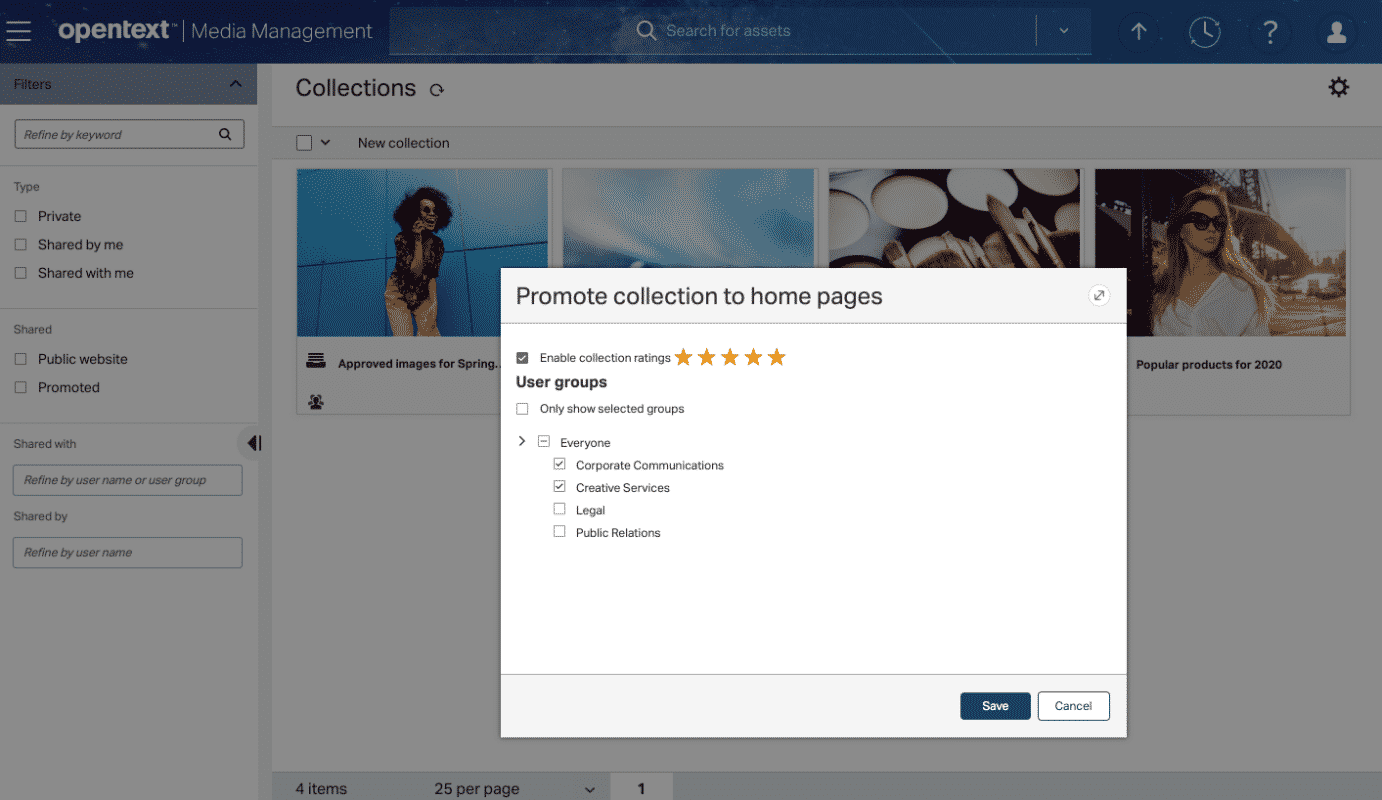Collapse the Shared with filter panel arrow
The height and width of the screenshot is (800, 1382).
coord(253,442)
